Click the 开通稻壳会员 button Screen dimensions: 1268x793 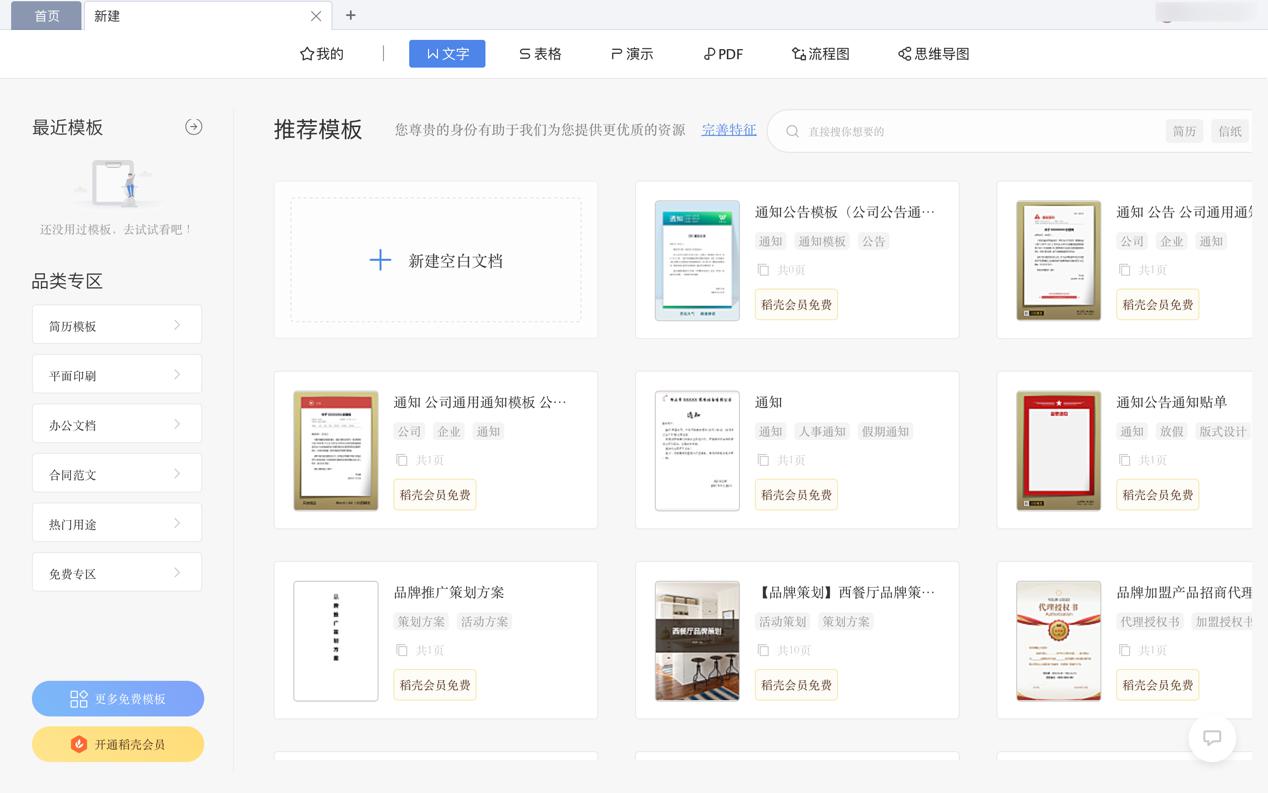pyautogui.click(x=118, y=744)
